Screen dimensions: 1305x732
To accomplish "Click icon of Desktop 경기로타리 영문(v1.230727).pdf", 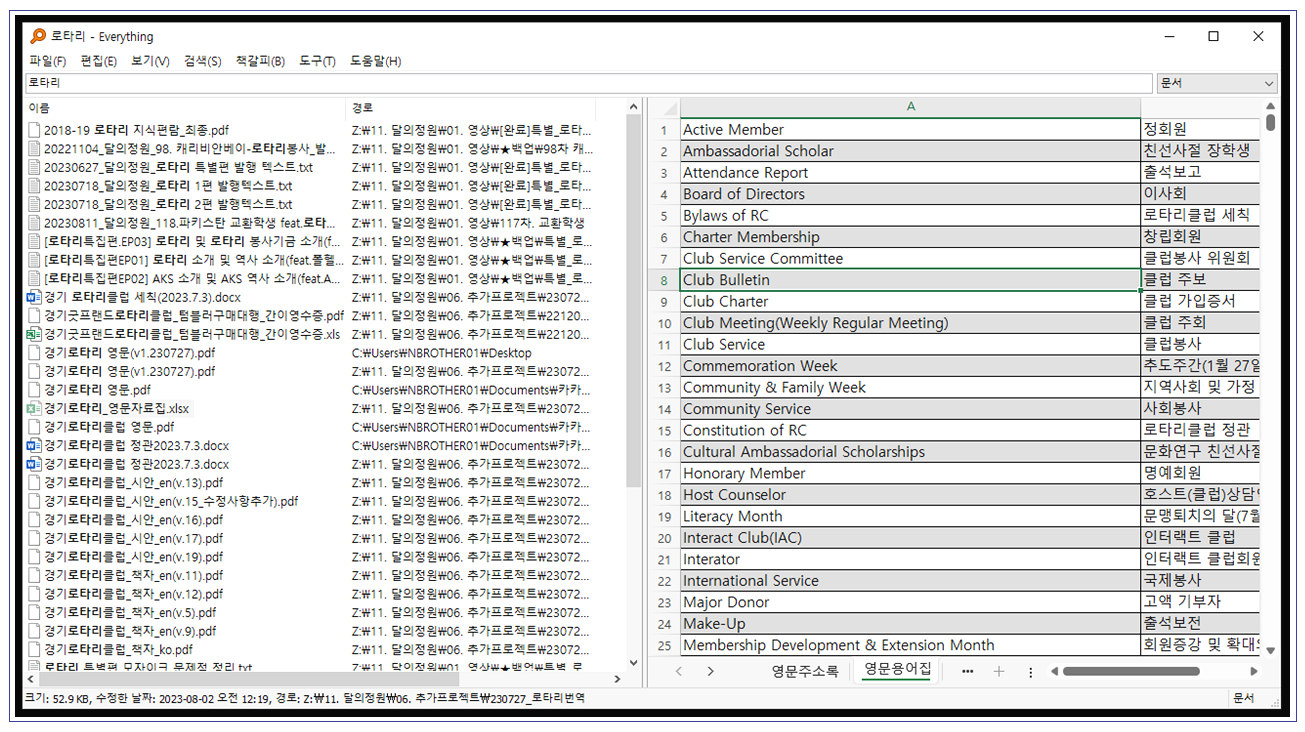I will click(34, 352).
